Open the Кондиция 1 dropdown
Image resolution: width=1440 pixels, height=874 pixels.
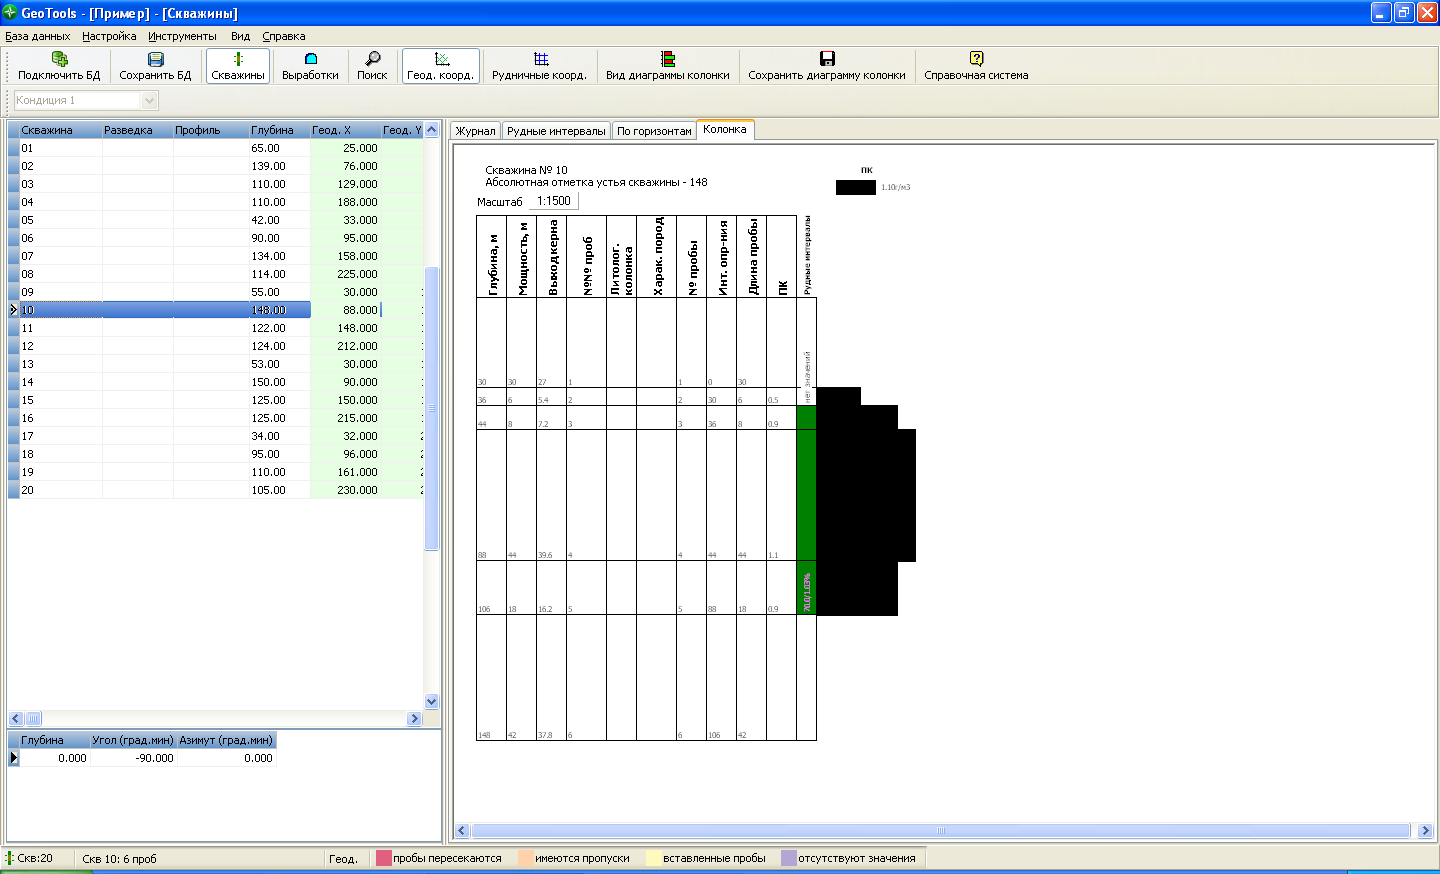150,100
